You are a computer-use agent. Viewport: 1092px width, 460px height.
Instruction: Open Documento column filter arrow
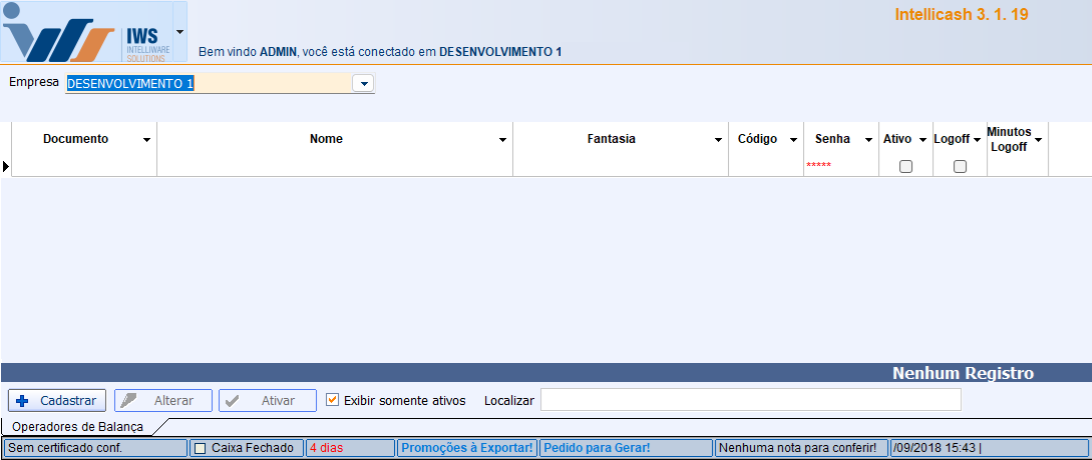coord(147,140)
